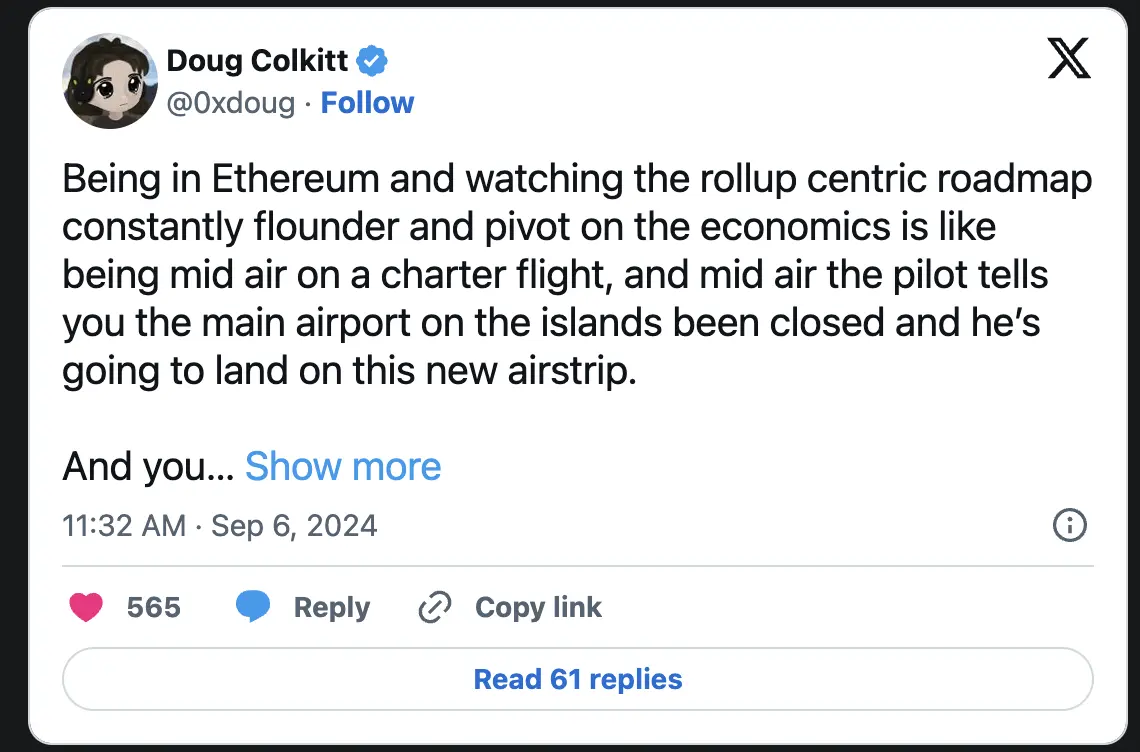This screenshot has height=752, width=1140.
Task: Open the reply dialog via the Reply bubble icon
Action: point(255,607)
